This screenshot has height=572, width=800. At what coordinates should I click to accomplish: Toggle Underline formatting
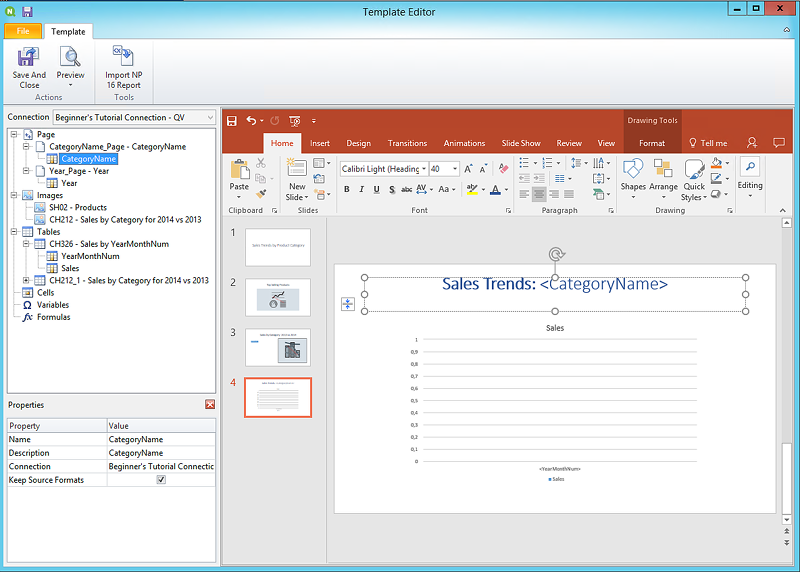[x=377, y=189]
